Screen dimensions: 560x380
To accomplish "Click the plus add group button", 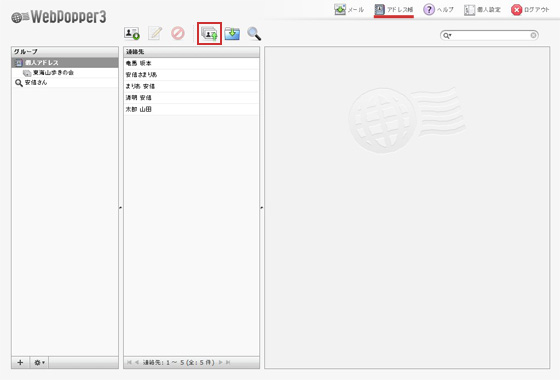I will click(x=20, y=362).
